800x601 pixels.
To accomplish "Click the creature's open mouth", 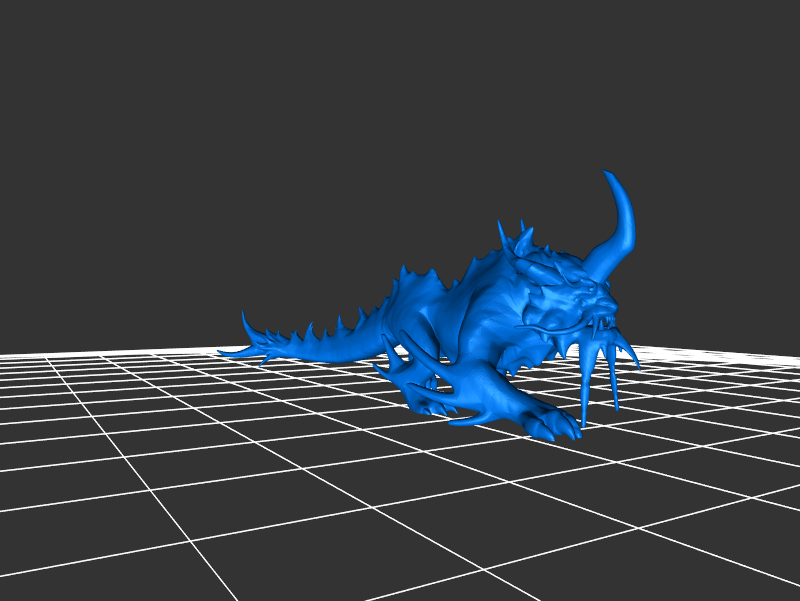I will pos(600,323).
